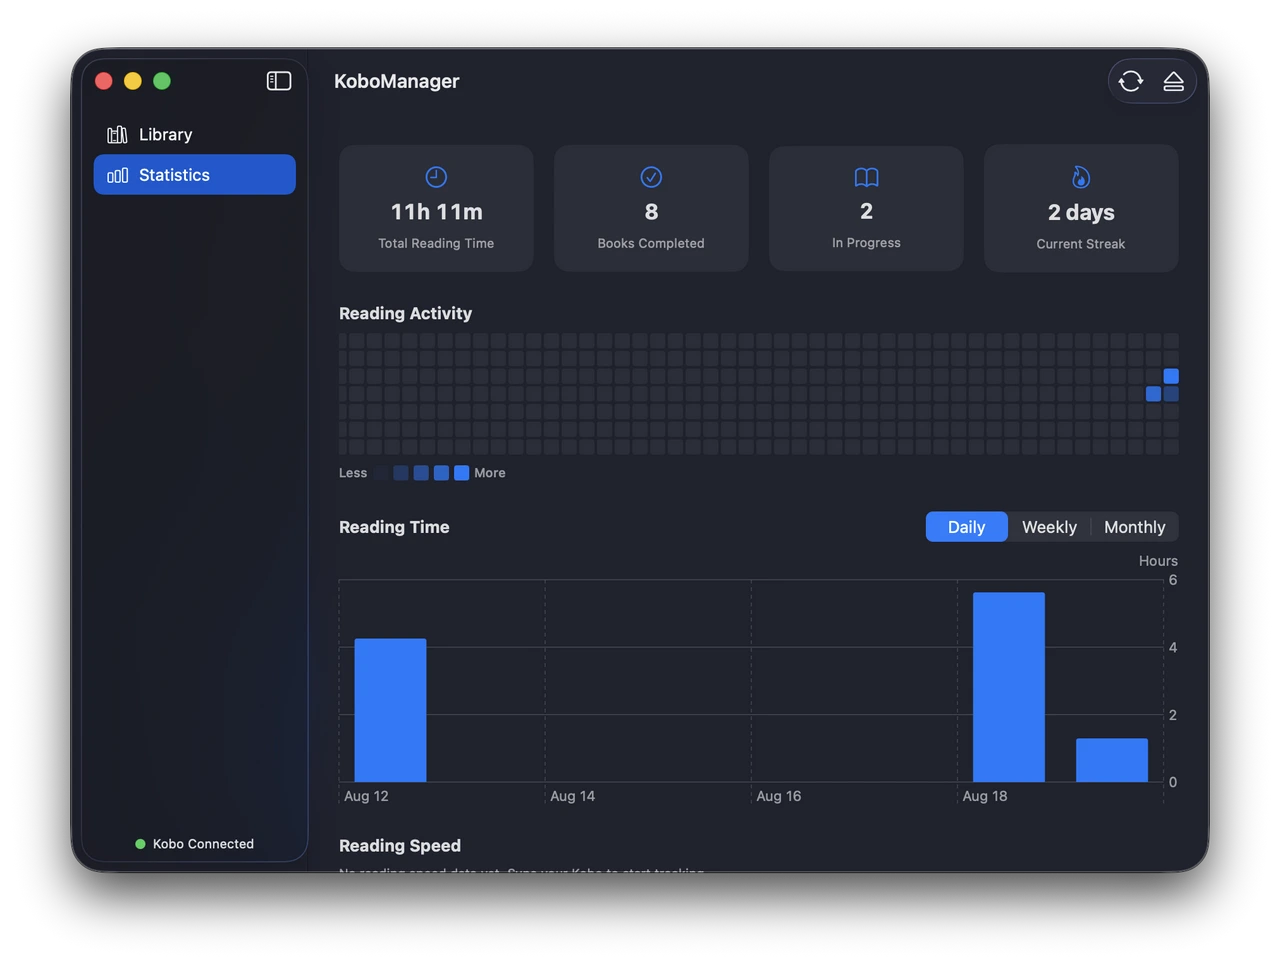Open the Library section

click(195, 134)
